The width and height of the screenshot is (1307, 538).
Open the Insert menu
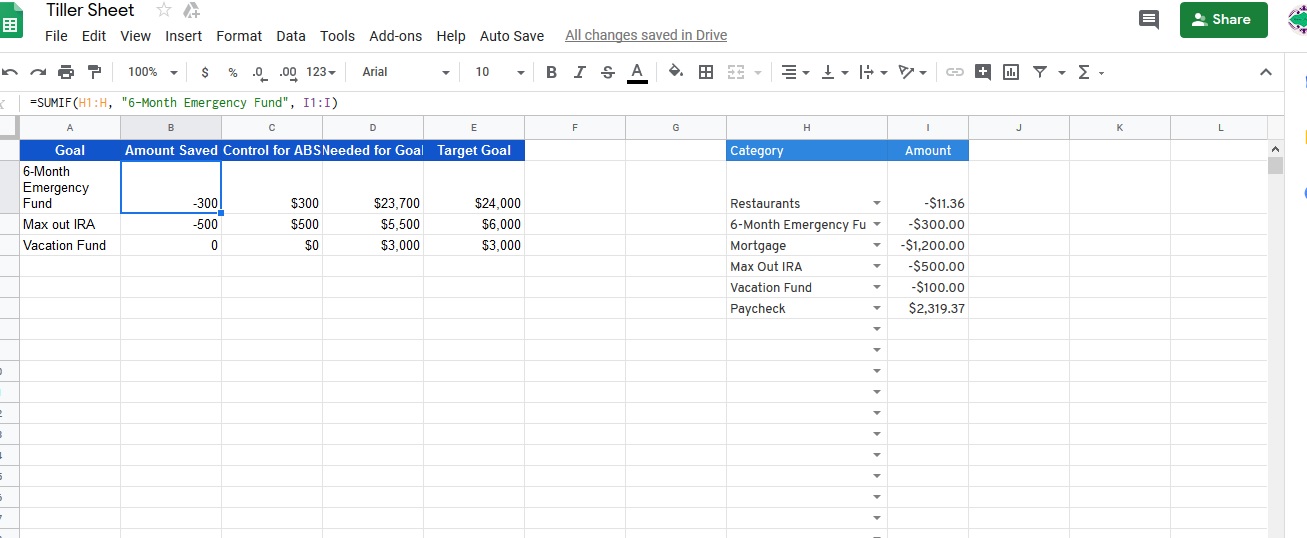(x=184, y=36)
